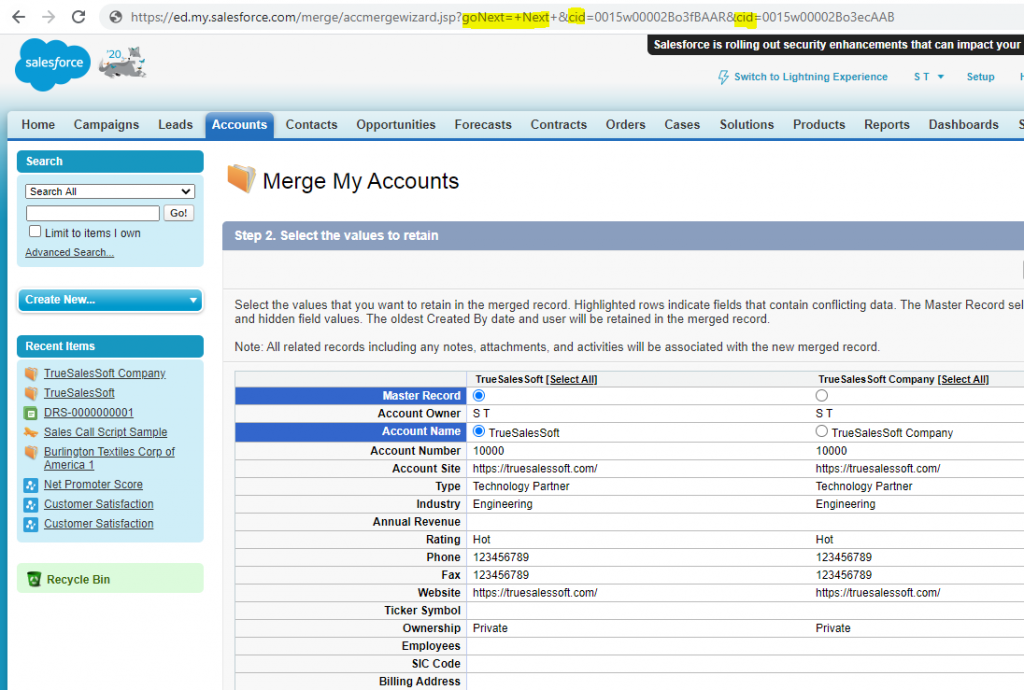Open TrueSalesSoft Company recent item link
The width and height of the screenshot is (1024, 690).
pos(104,373)
